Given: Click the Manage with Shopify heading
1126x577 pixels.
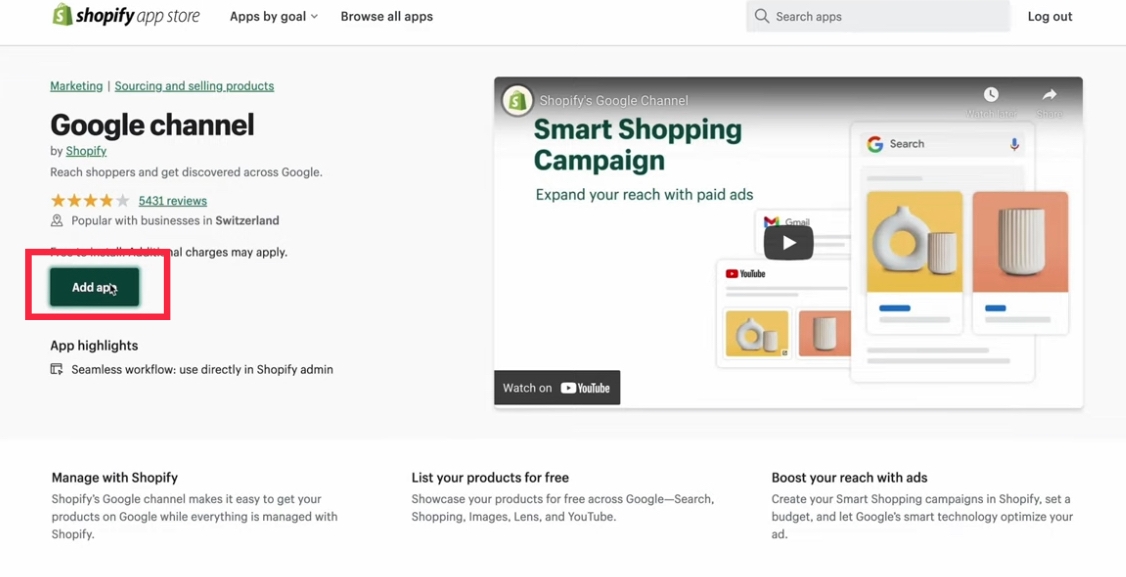Looking at the screenshot, I should [114, 478].
